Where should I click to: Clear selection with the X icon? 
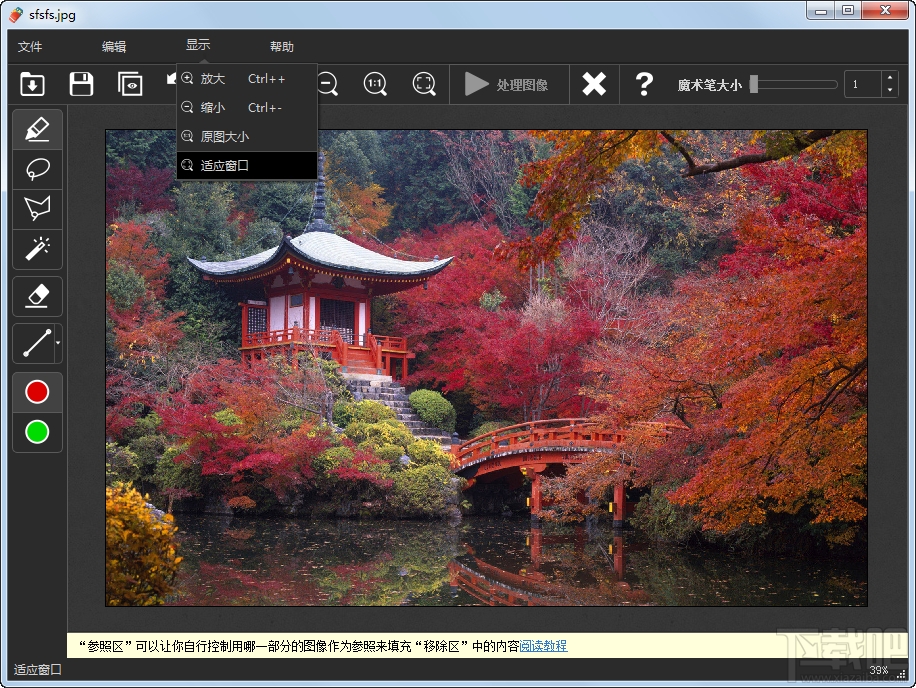[594, 84]
